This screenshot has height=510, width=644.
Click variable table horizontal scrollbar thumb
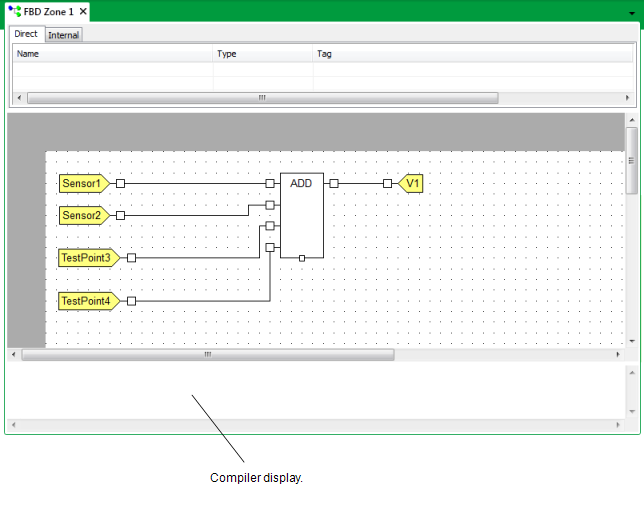tap(262, 98)
